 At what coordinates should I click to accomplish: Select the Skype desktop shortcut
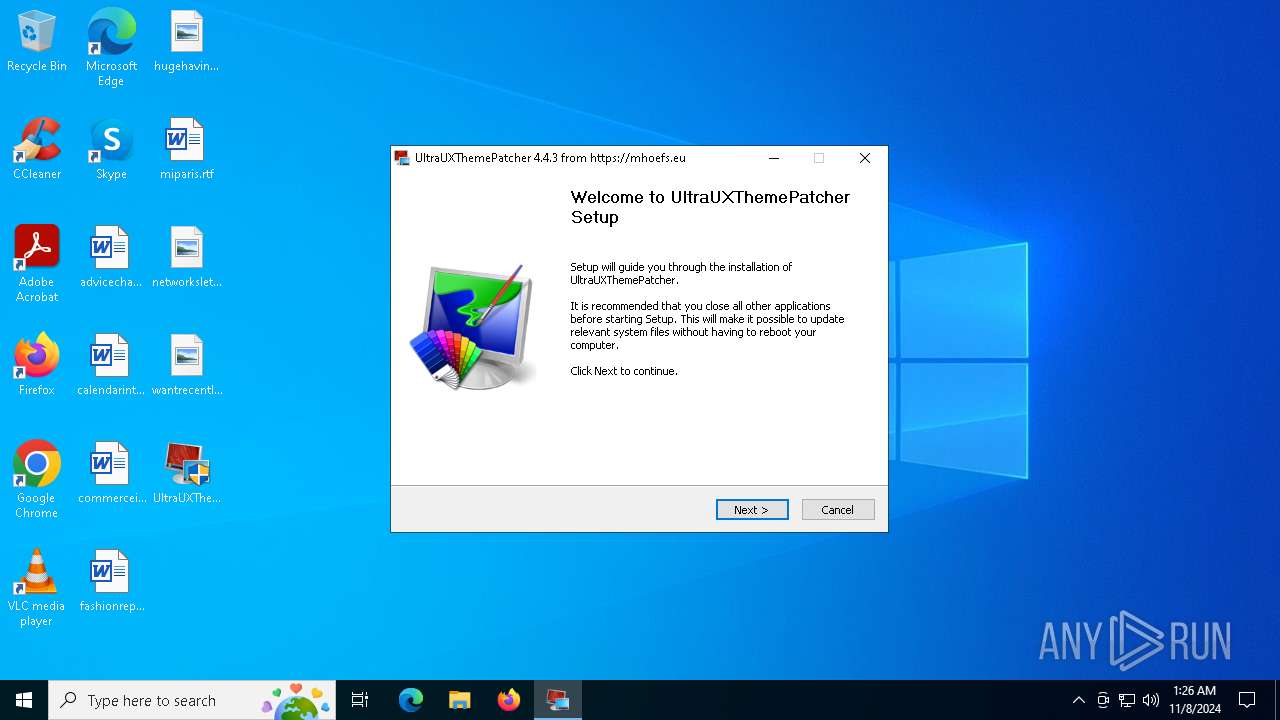pos(111,150)
